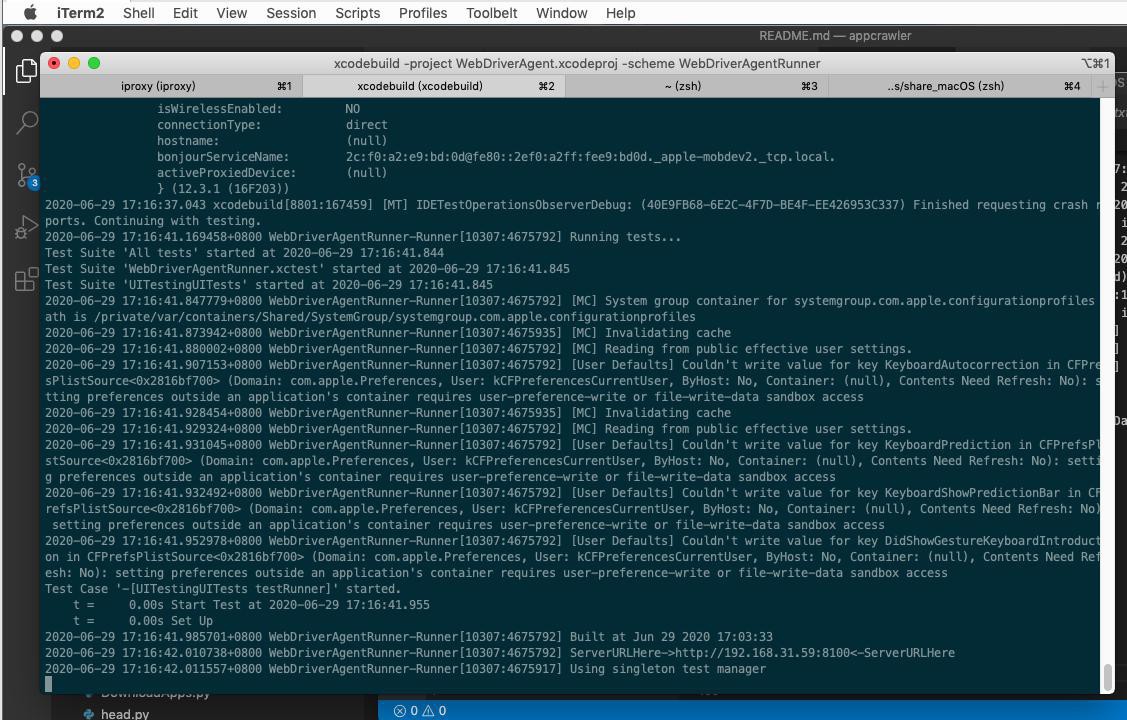Open the Scripts menu
Screen dimensions: 1127x720
click(357, 13)
